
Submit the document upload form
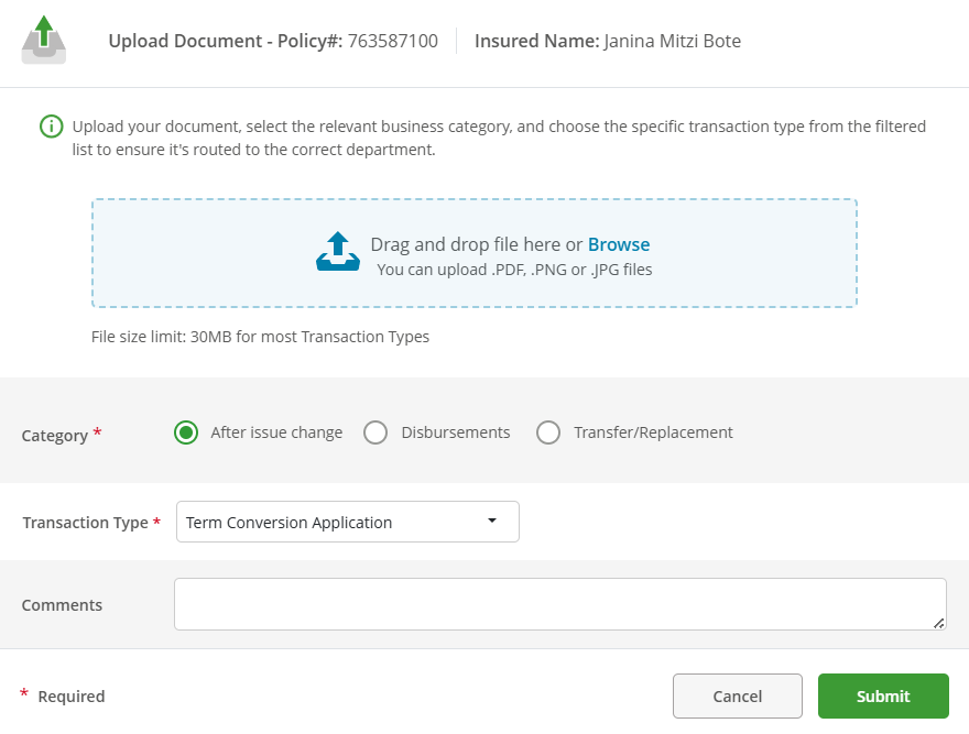pos(882,696)
